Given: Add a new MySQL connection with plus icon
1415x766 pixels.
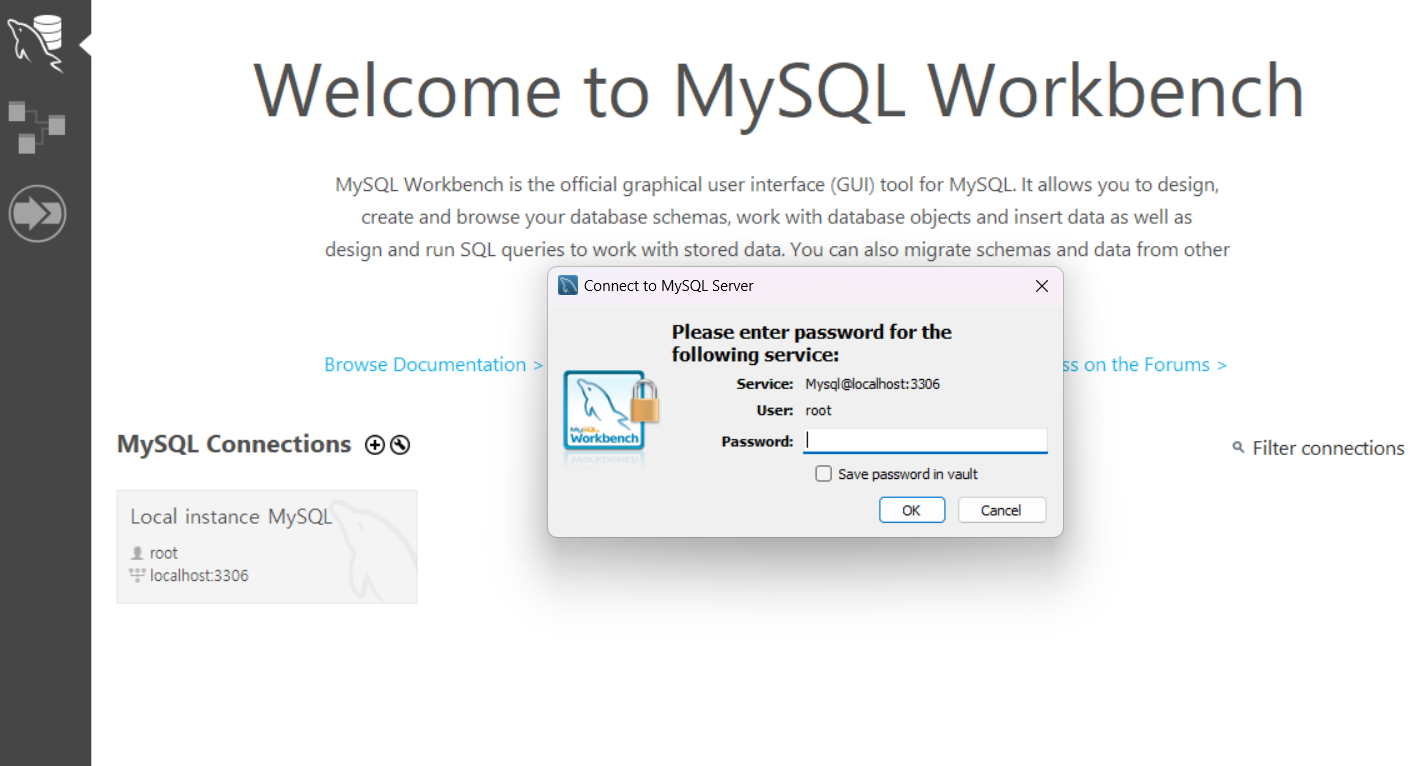Looking at the screenshot, I should [x=375, y=445].
